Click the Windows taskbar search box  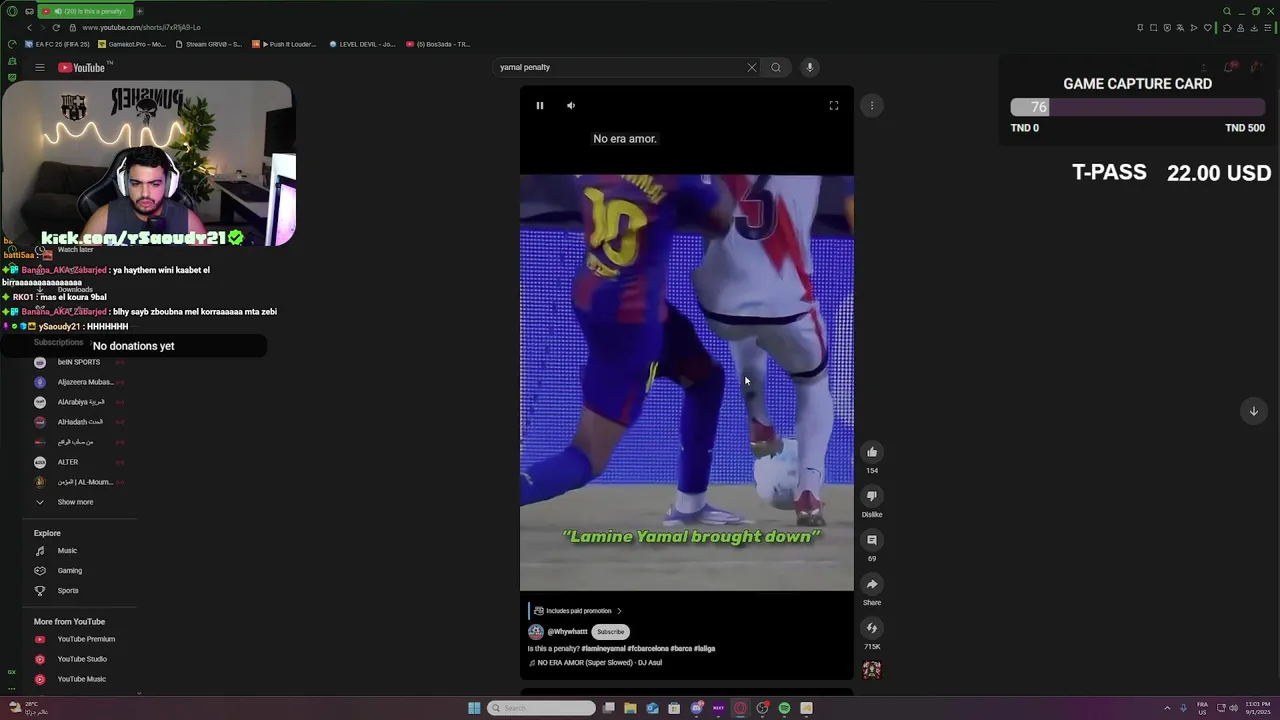coord(542,708)
